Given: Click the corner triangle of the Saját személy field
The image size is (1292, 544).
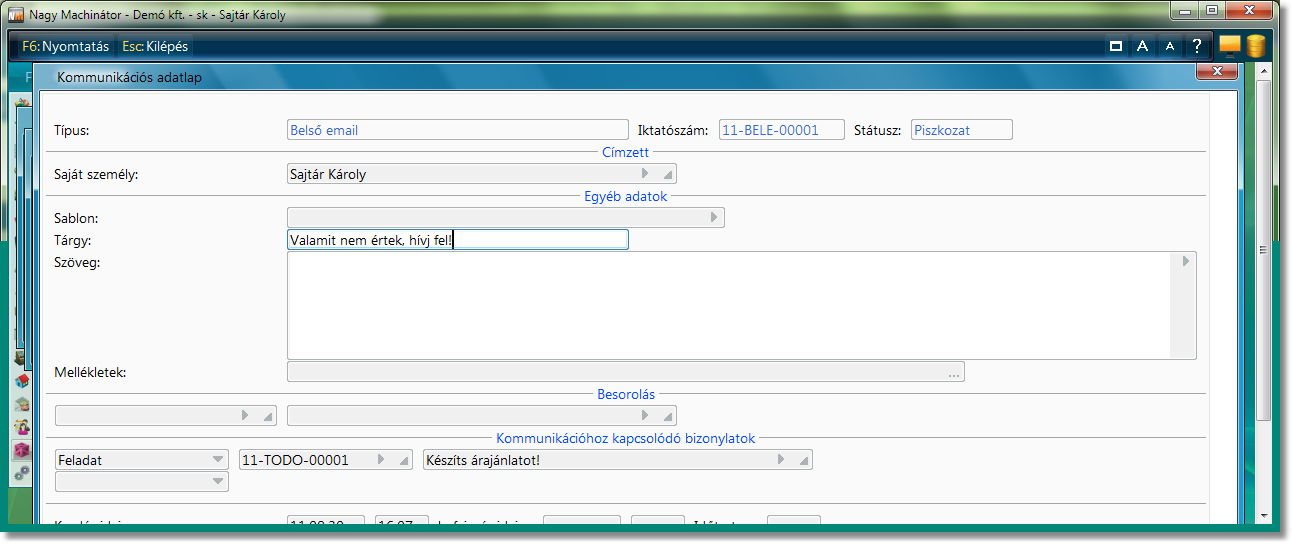Looking at the screenshot, I should [666, 176].
